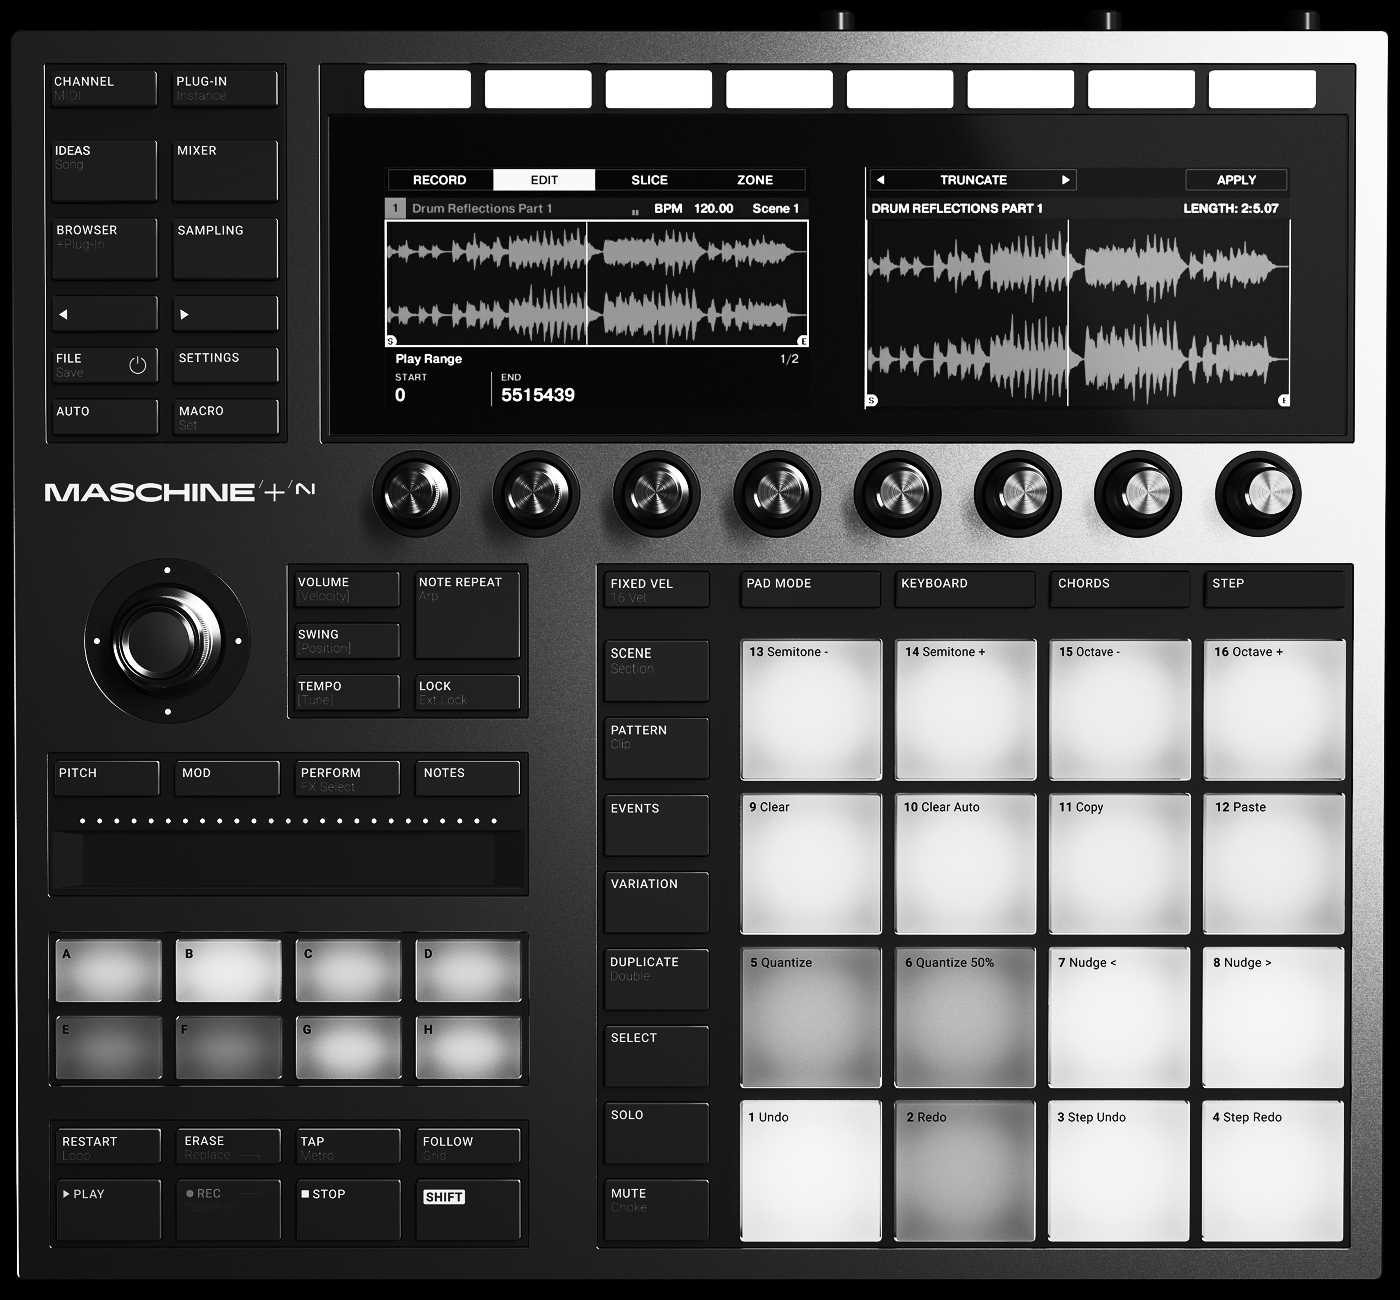The width and height of the screenshot is (1400, 1300).
Task: Click the VOLUME Velocity button
Action: coord(347,588)
